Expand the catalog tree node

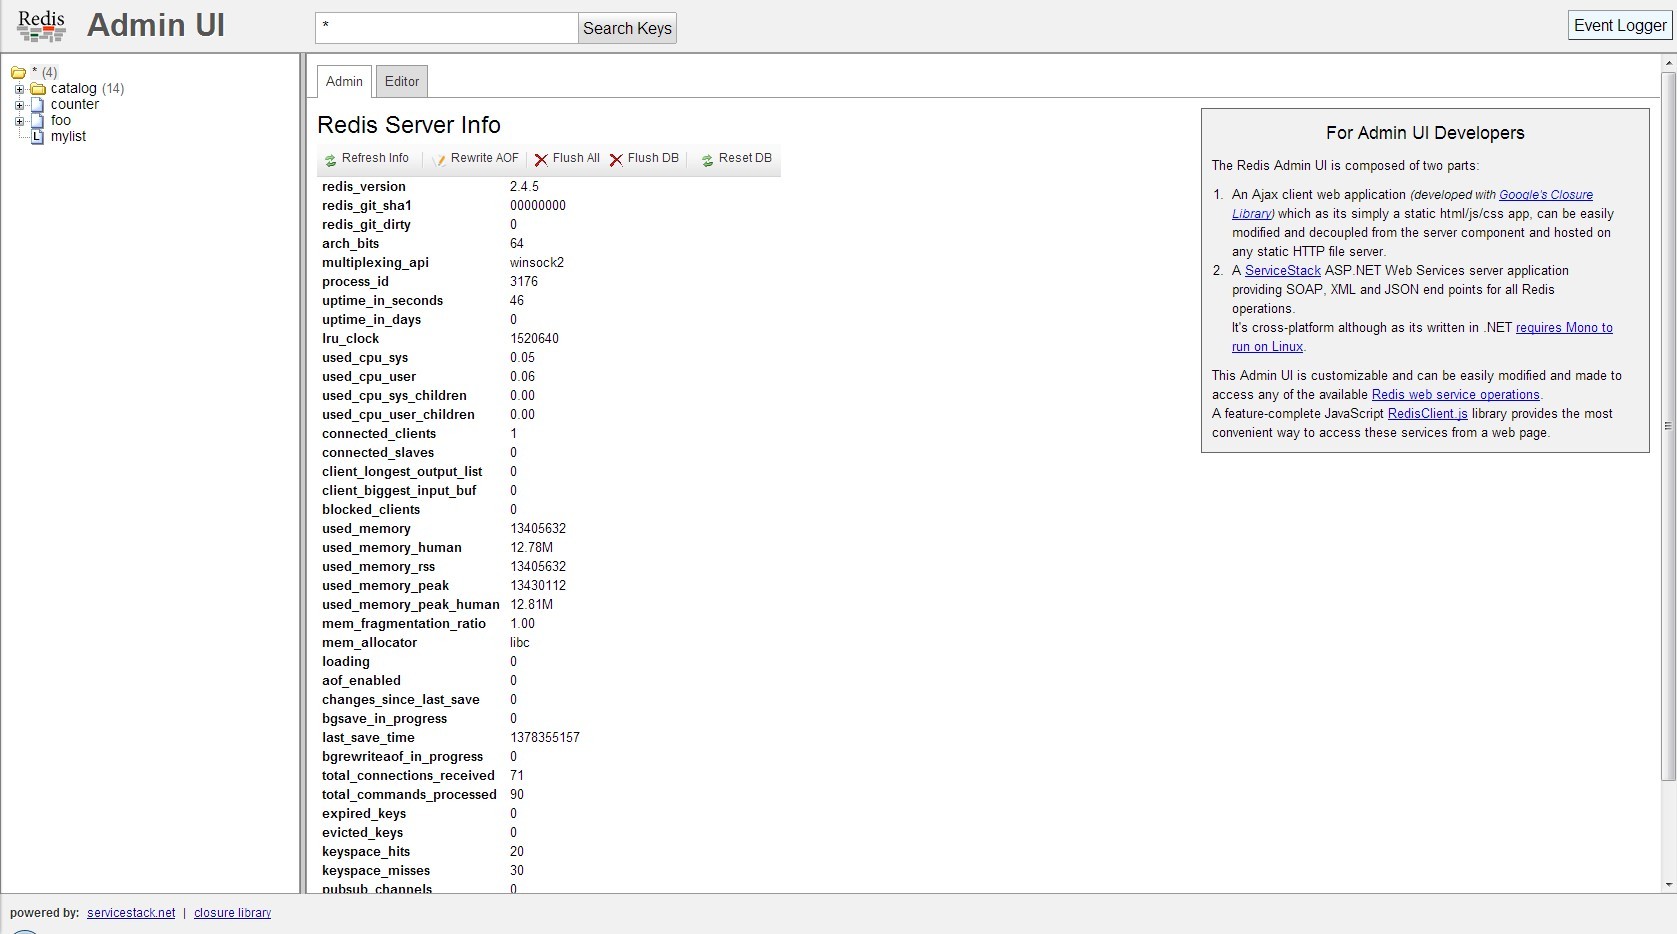pos(19,89)
